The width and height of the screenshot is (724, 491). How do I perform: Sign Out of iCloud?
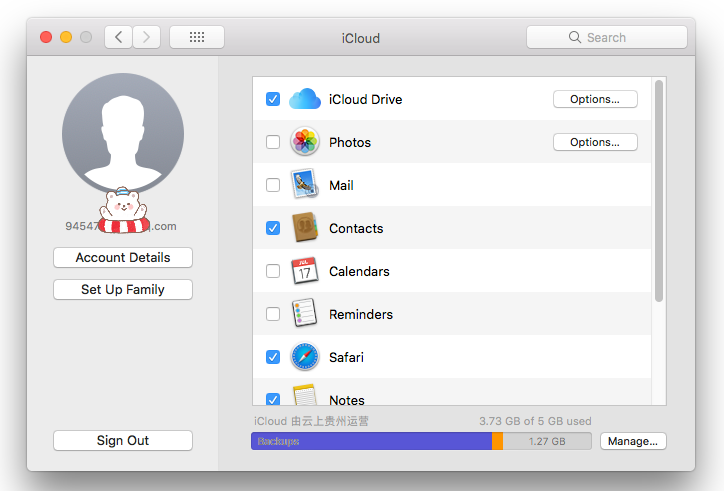123,440
